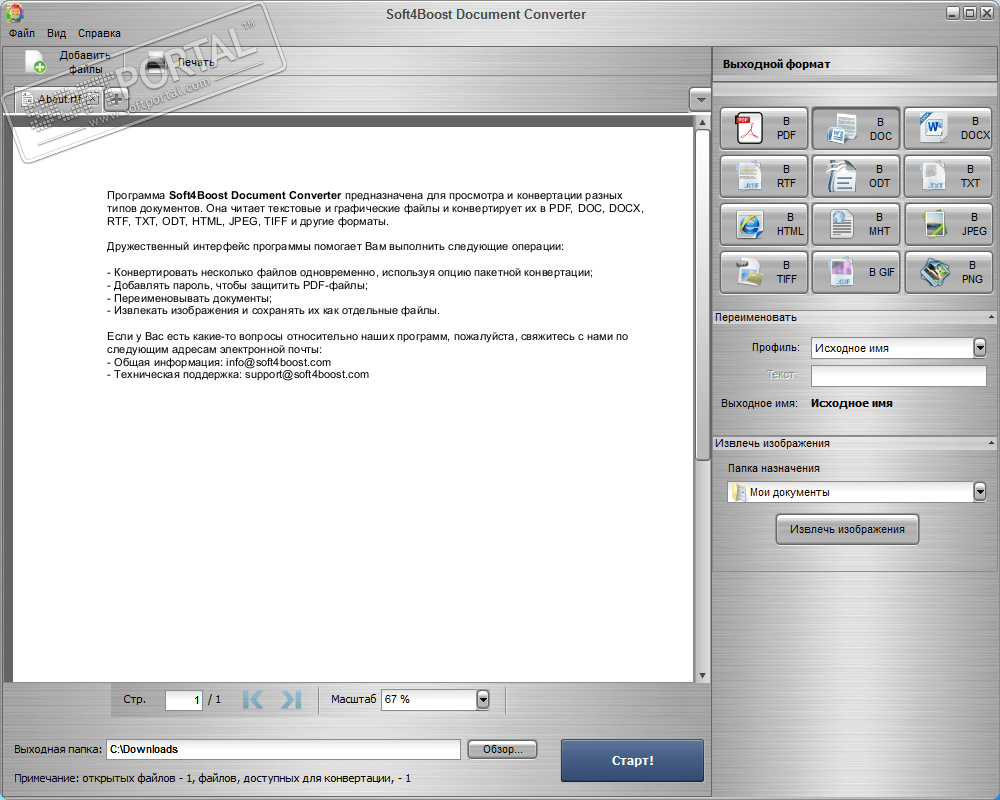
Task: Maximize the Document Converter window
Action: (x=969, y=13)
